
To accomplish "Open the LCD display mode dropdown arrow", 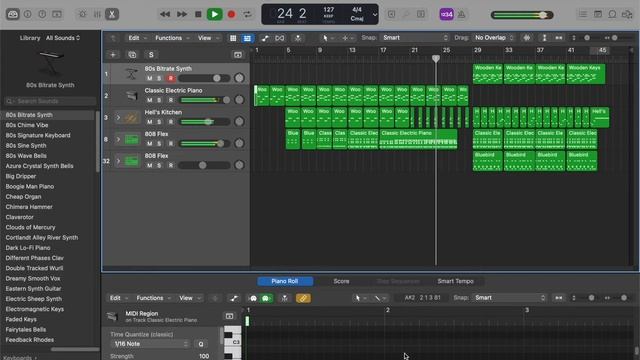I will (374, 15).
